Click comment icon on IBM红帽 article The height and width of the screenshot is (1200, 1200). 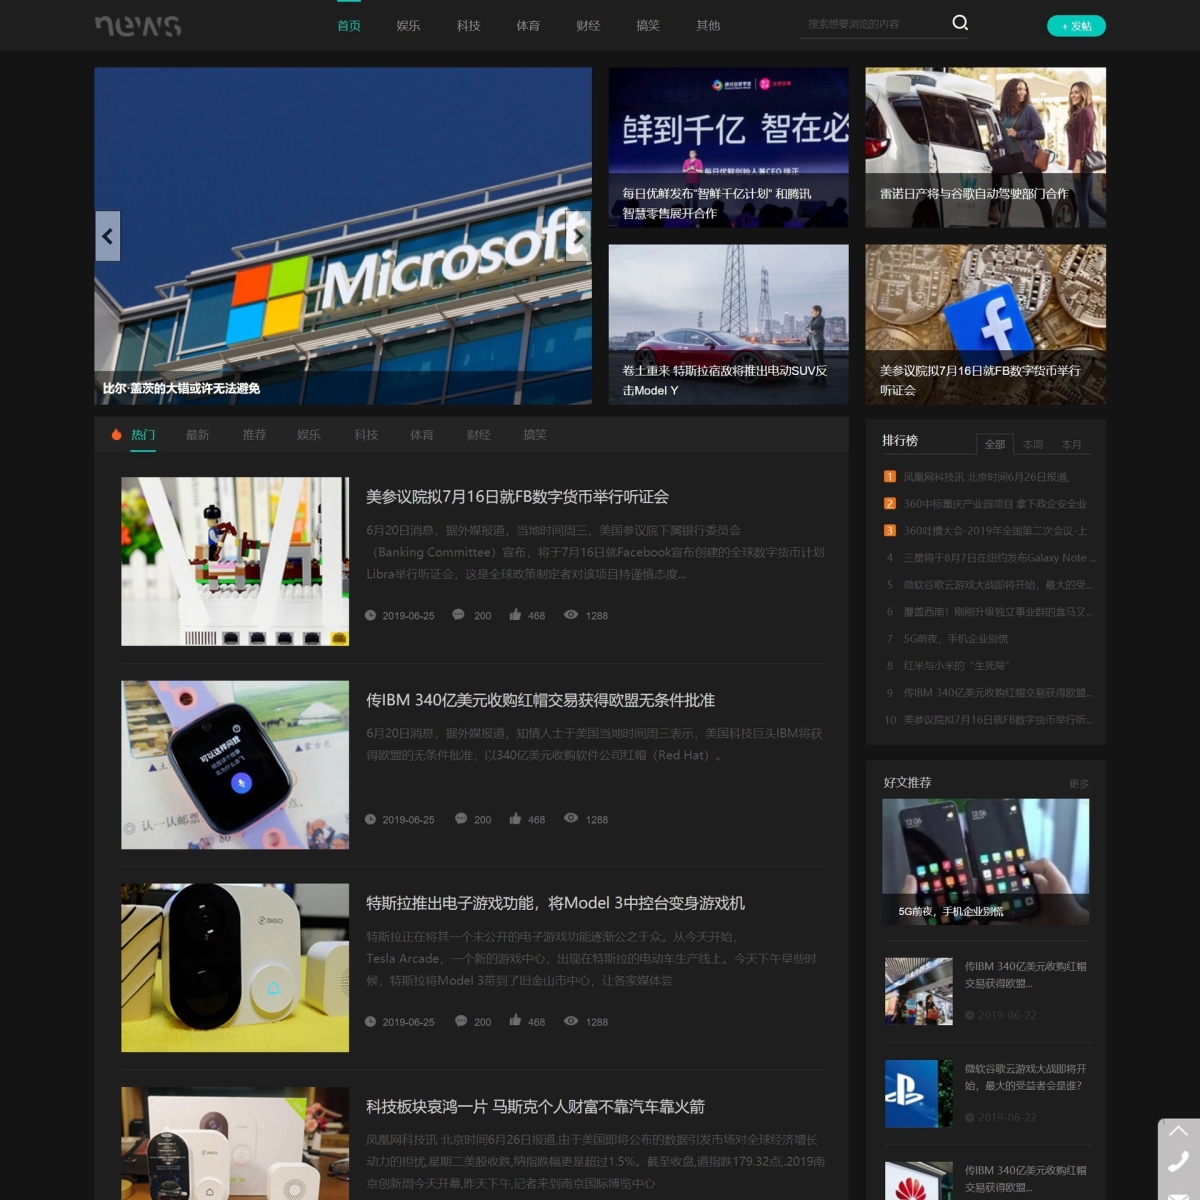pos(461,818)
